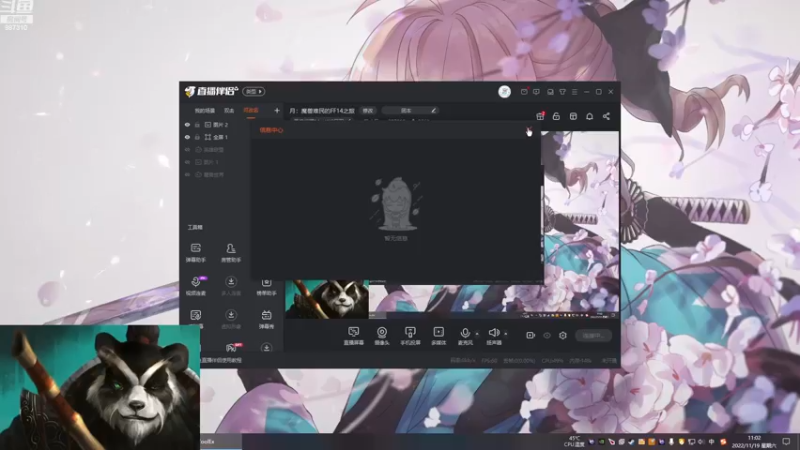Screen dimensions: 800x450
Task: Start recording with the record icon
Action: click(x=531, y=335)
